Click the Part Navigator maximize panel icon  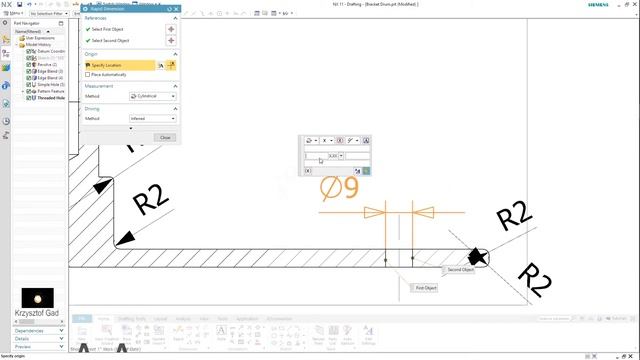[61, 23]
